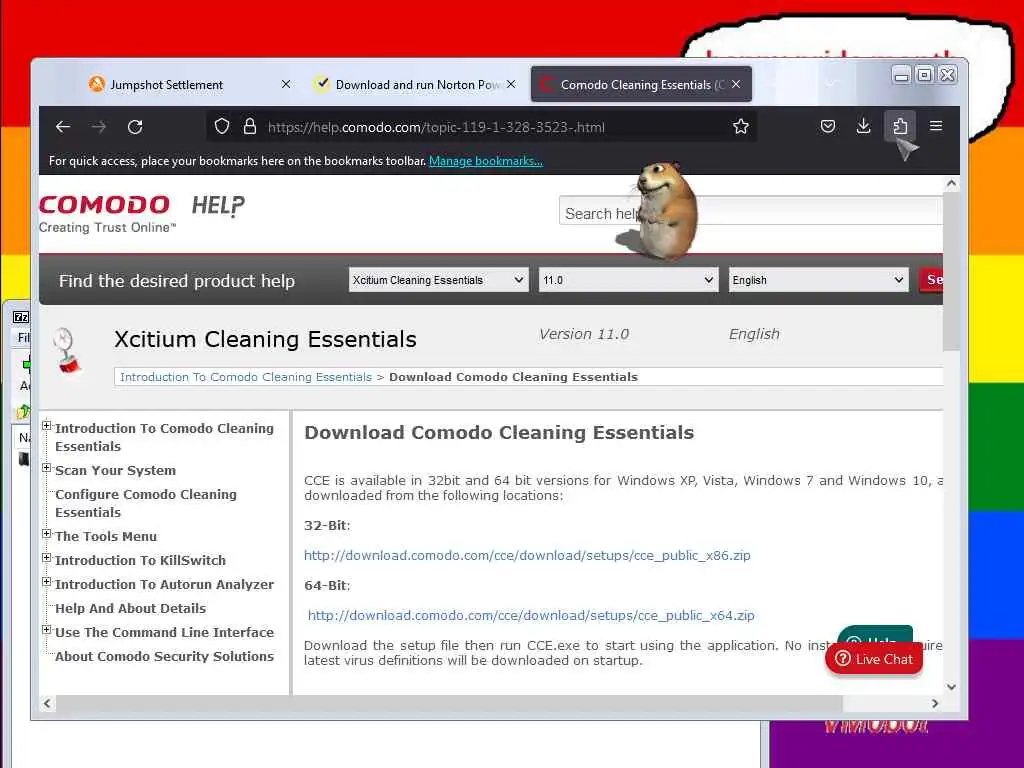Click the Cleaning Essentials brush product icon
Viewport: 1024px width, 768px height.
[x=67, y=351]
